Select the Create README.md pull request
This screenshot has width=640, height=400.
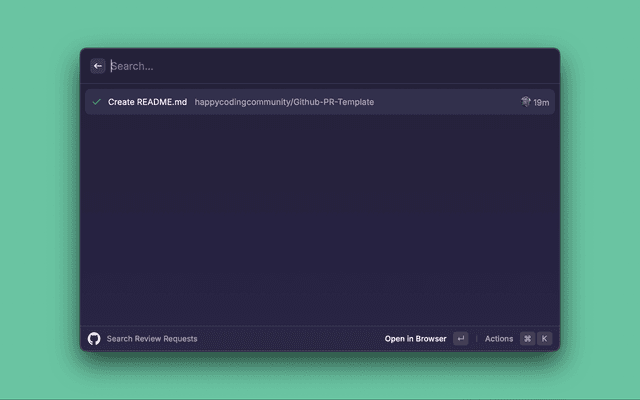[x=147, y=102]
